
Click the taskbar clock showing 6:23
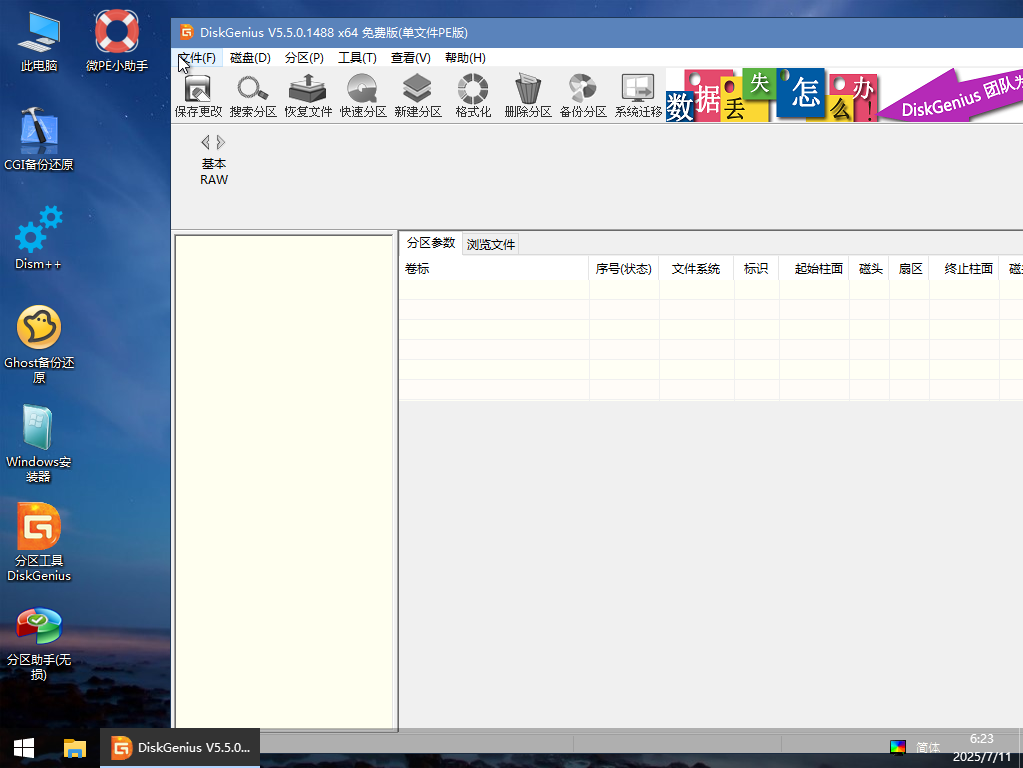tap(981, 747)
